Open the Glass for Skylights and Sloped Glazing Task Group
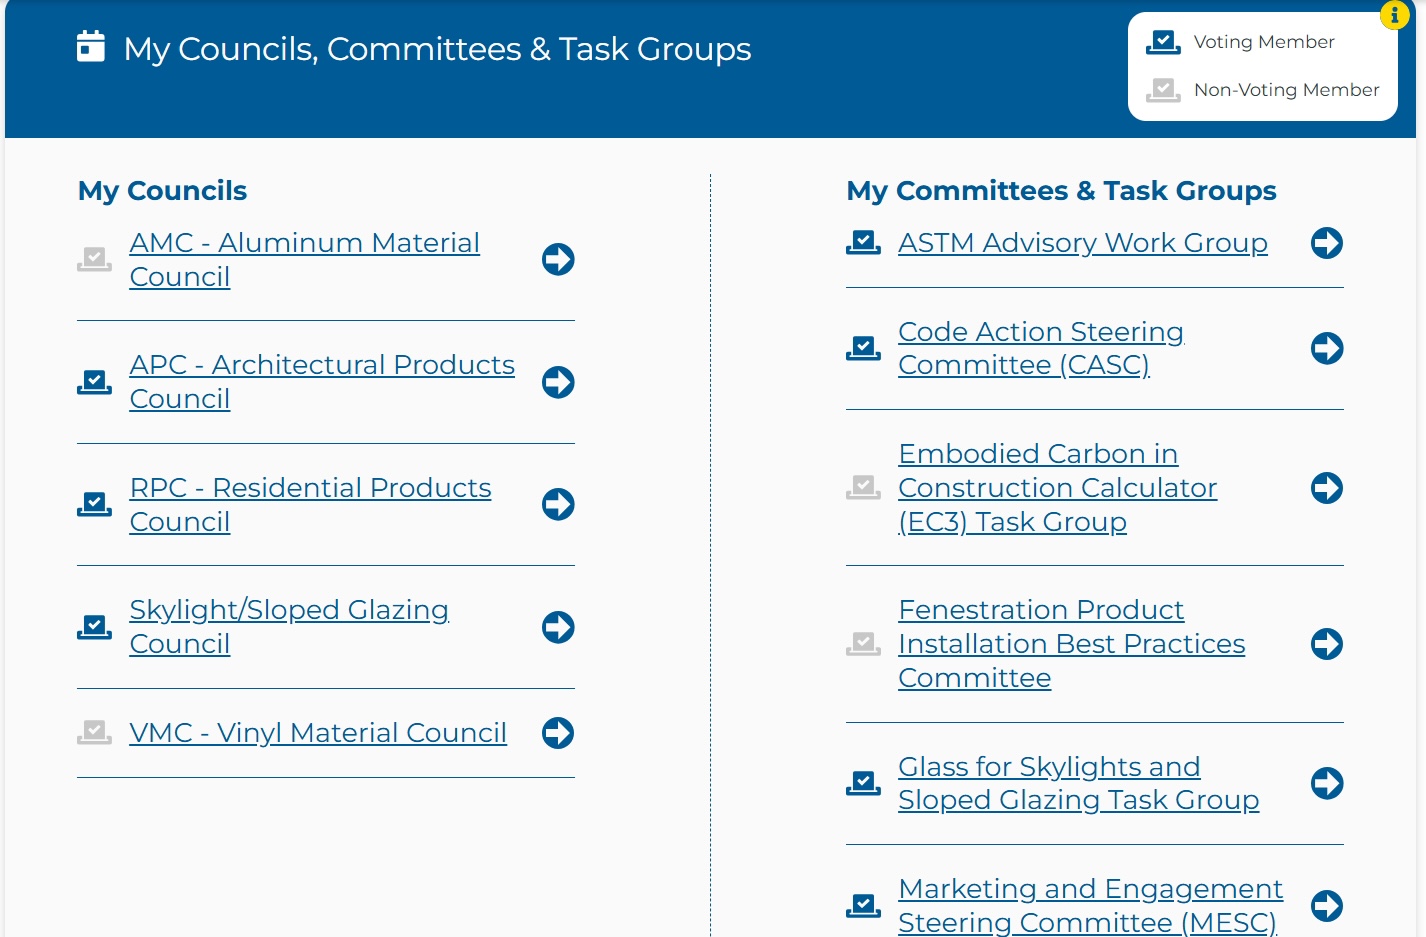The width and height of the screenshot is (1426, 937). pos(1079,783)
